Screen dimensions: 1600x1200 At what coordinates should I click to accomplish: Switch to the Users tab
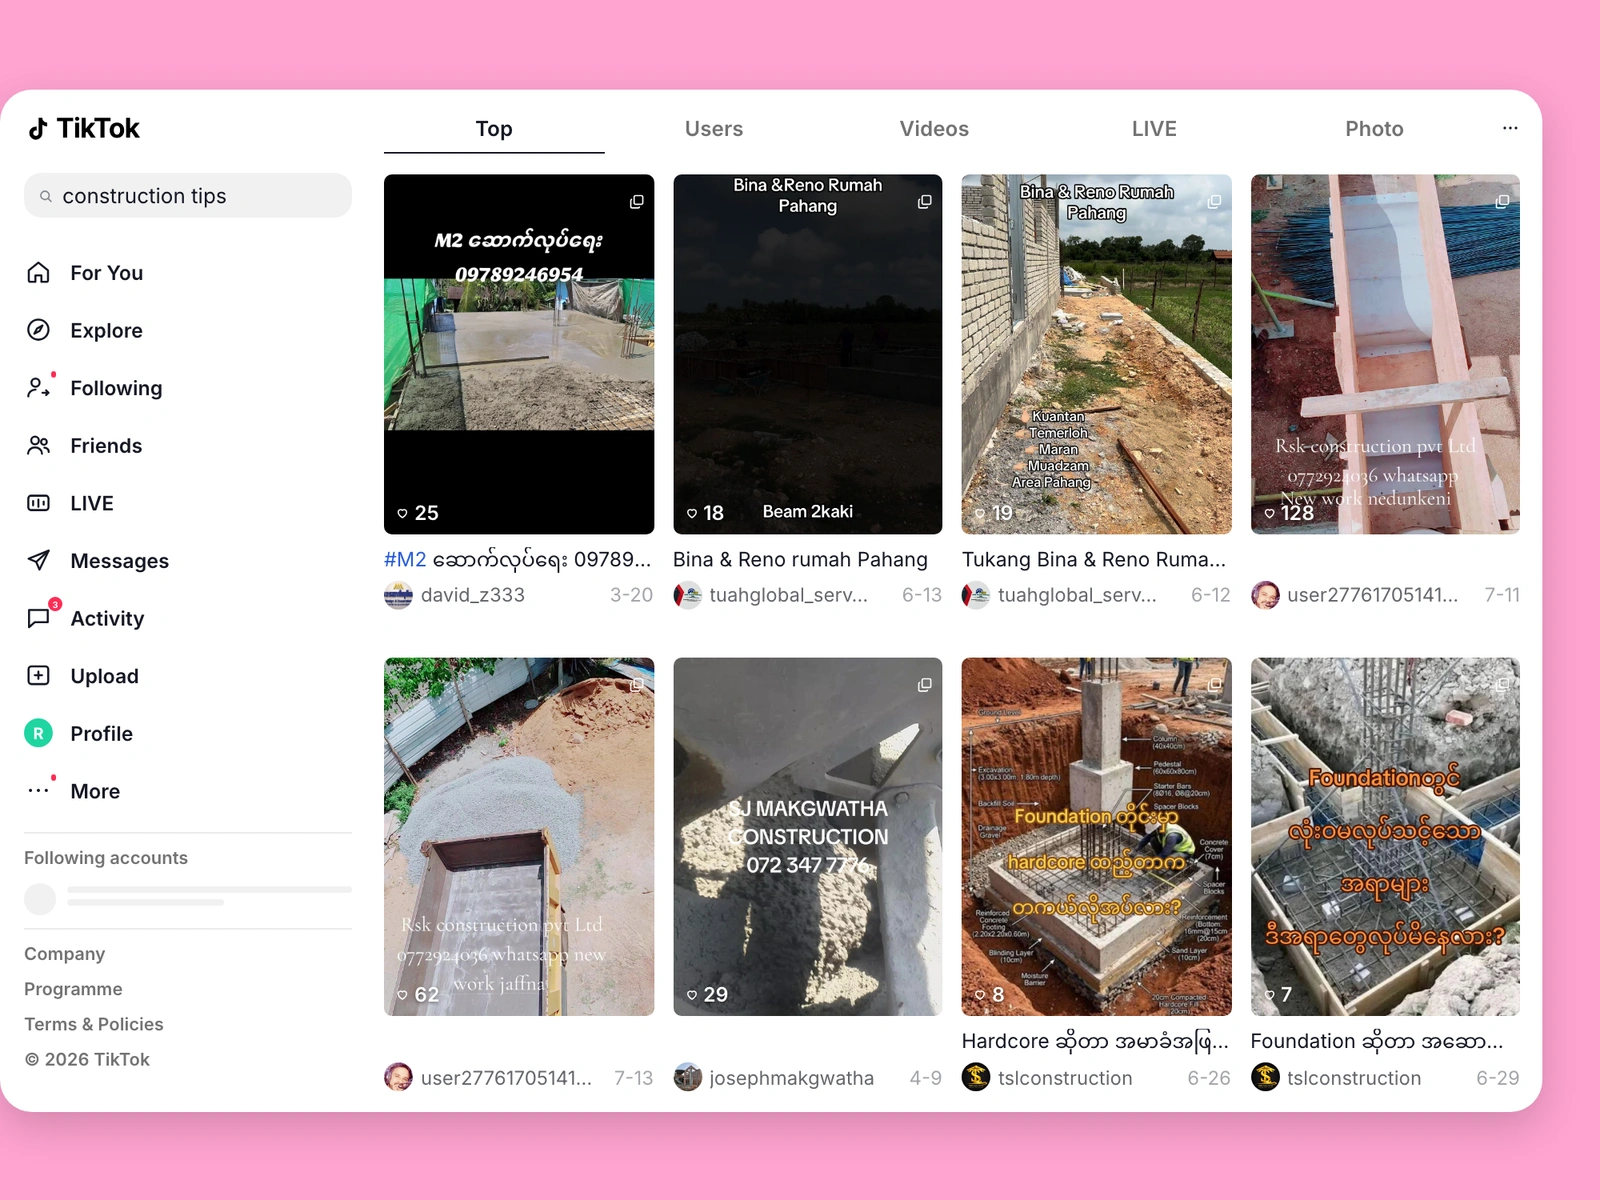click(714, 129)
